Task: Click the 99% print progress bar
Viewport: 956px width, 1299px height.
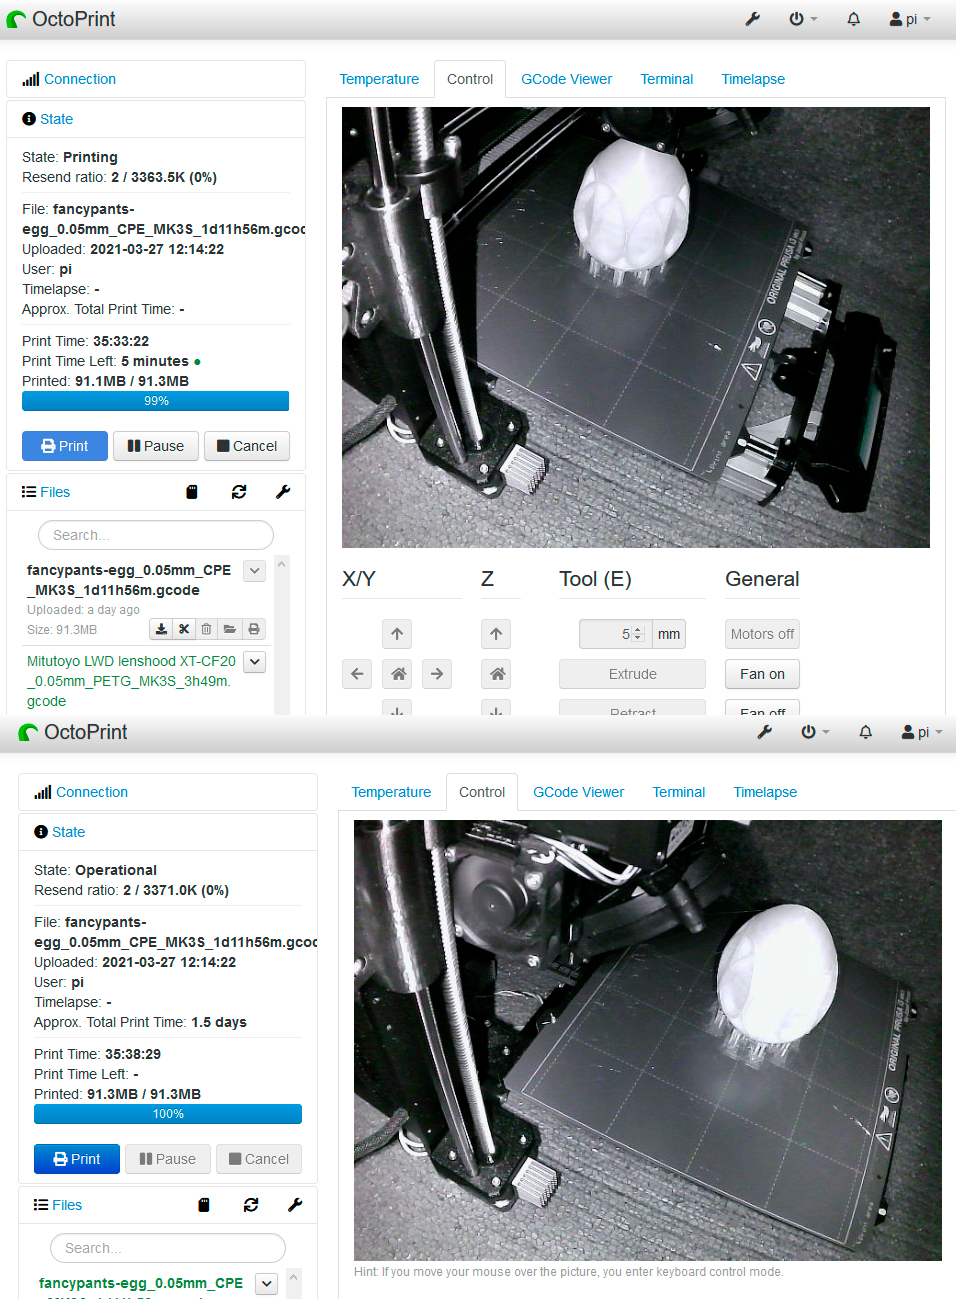Action: pyautogui.click(x=156, y=401)
